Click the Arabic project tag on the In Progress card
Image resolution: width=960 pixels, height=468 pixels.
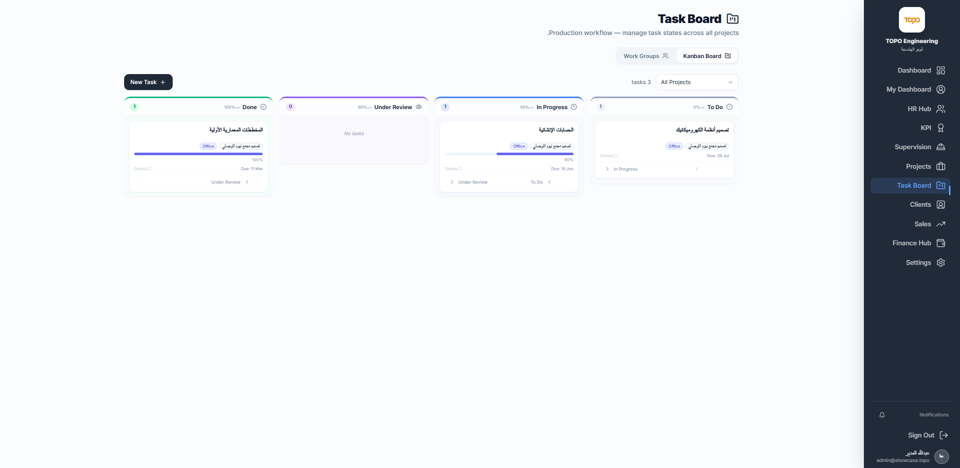pos(552,146)
